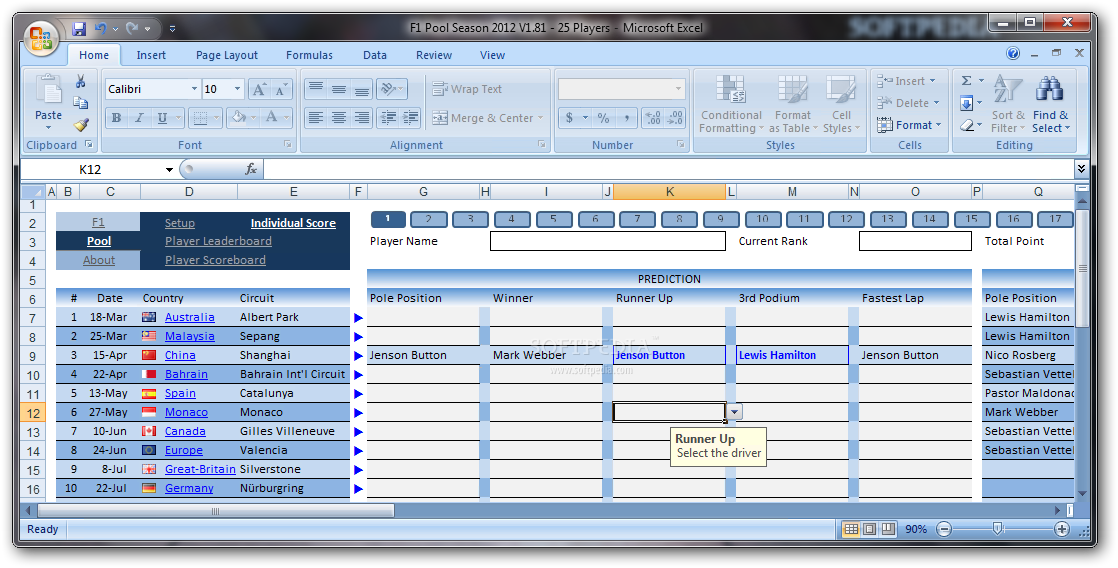The image size is (1118, 568).
Task: Switch to Page Break Preview in status bar
Action: coord(888,530)
